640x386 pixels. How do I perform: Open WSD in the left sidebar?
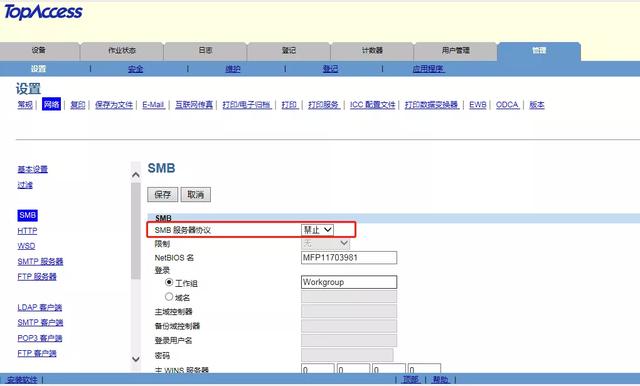(26, 246)
